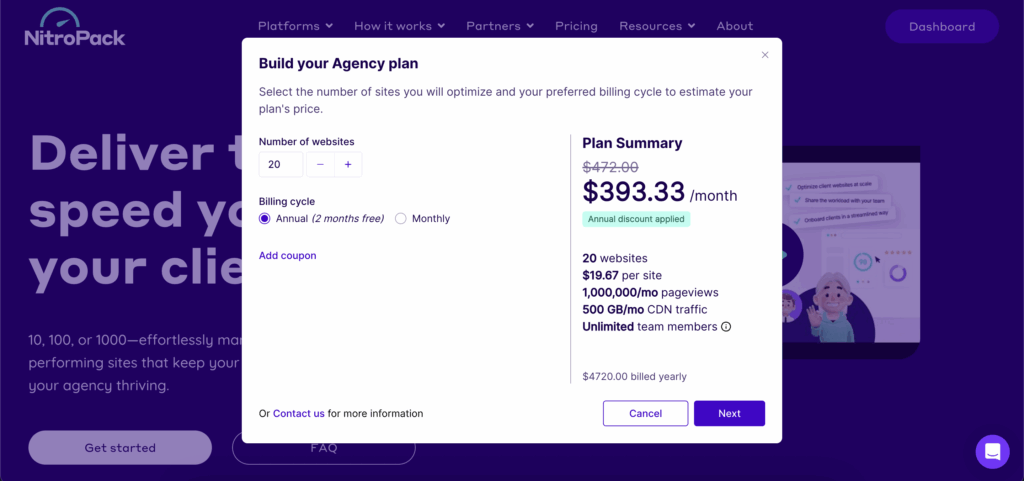The height and width of the screenshot is (481, 1024).
Task: Click the info icon beside team members
Action: coord(726,327)
